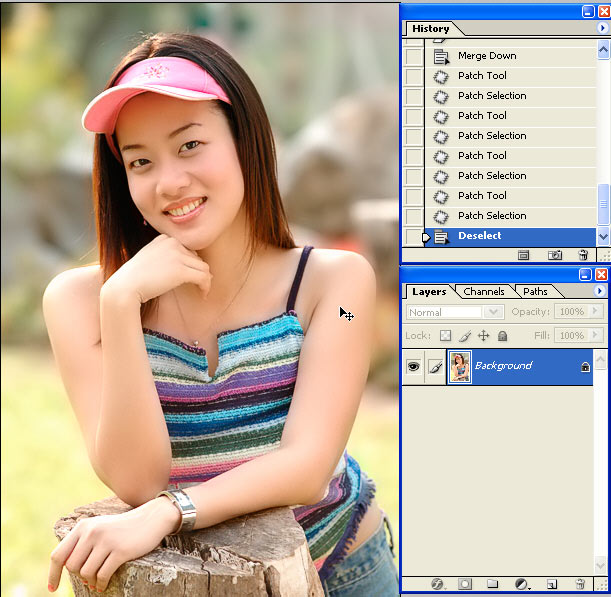The width and height of the screenshot is (611, 597).
Task: Select Patch Selection state directly above Deselect
Action: (x=510, y=216)
